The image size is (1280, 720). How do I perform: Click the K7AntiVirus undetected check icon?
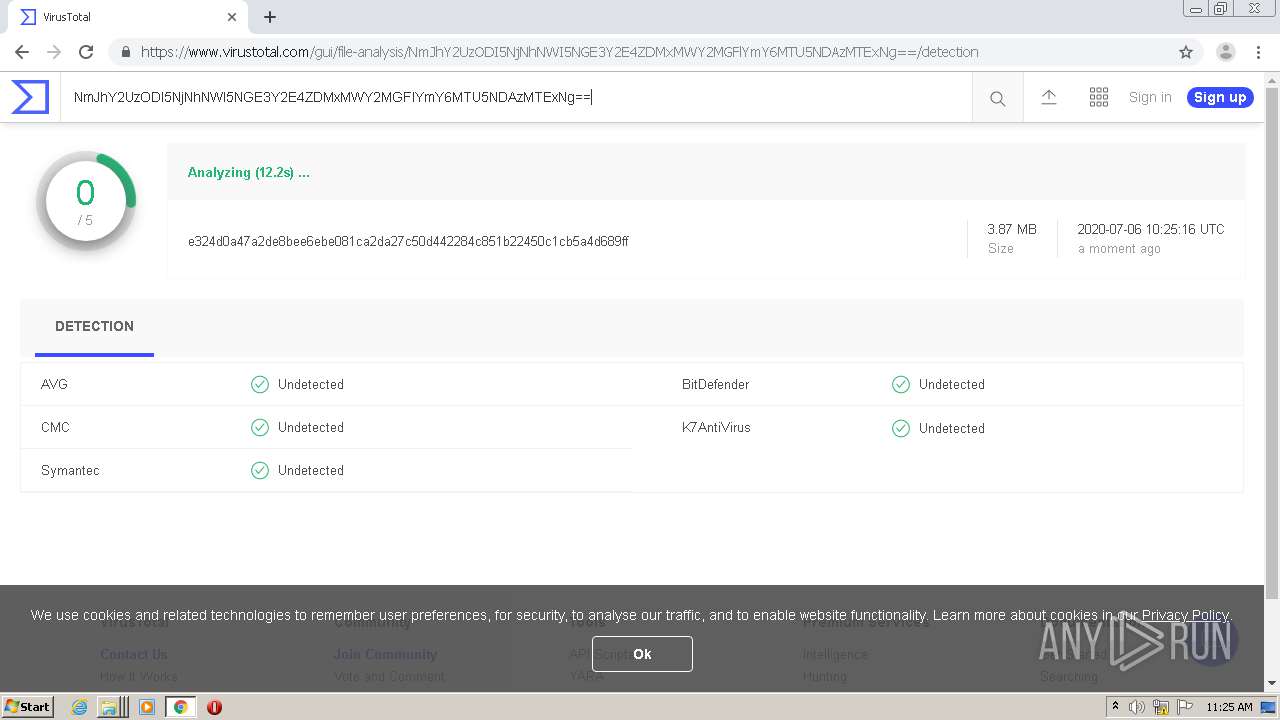point(901,428)
